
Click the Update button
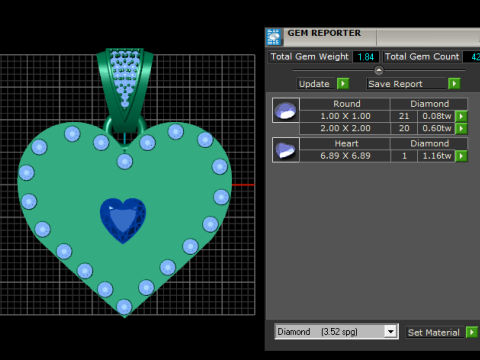(x=316, y=84)
